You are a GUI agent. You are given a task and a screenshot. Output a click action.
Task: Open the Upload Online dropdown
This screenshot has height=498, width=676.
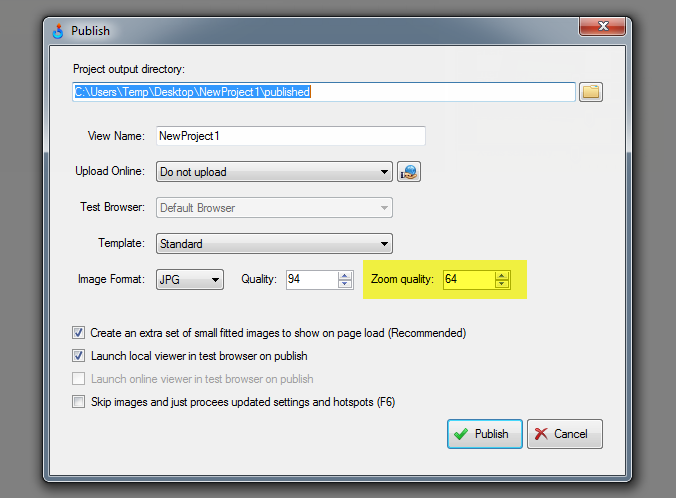274,172
